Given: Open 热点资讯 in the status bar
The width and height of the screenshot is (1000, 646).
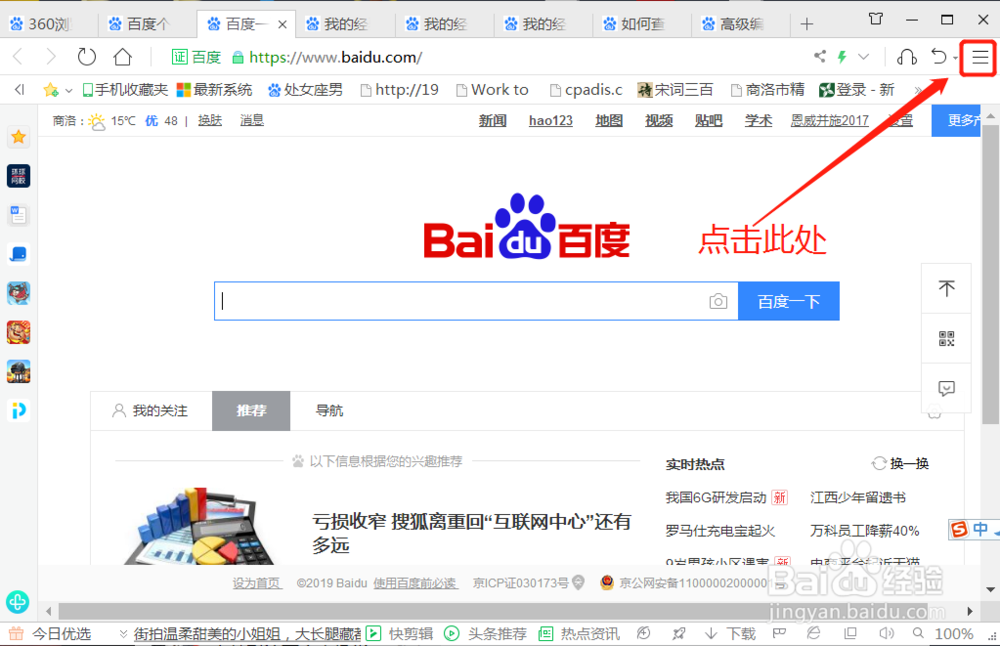Looking at the screenshot, I should (578, 634).
